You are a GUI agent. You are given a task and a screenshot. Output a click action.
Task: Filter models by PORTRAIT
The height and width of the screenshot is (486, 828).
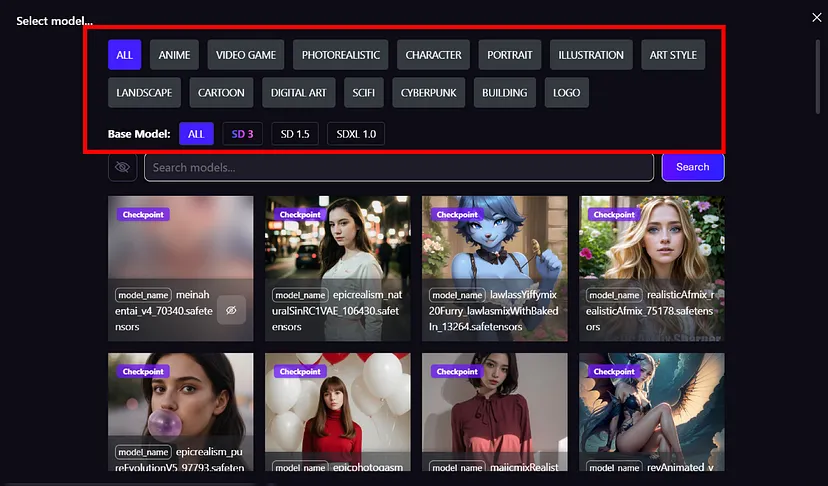[510, 55]
